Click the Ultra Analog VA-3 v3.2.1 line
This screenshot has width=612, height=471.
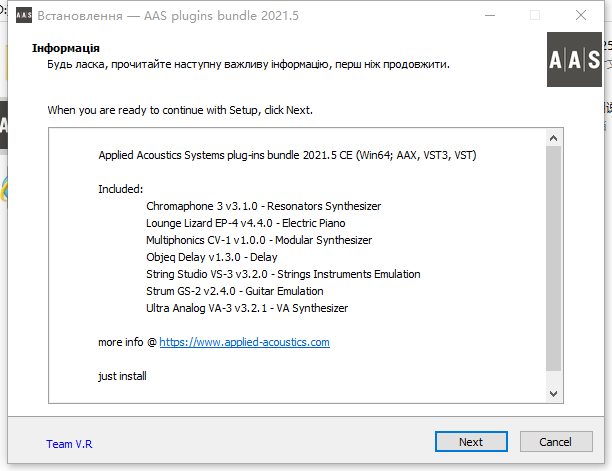pos(247,308)
